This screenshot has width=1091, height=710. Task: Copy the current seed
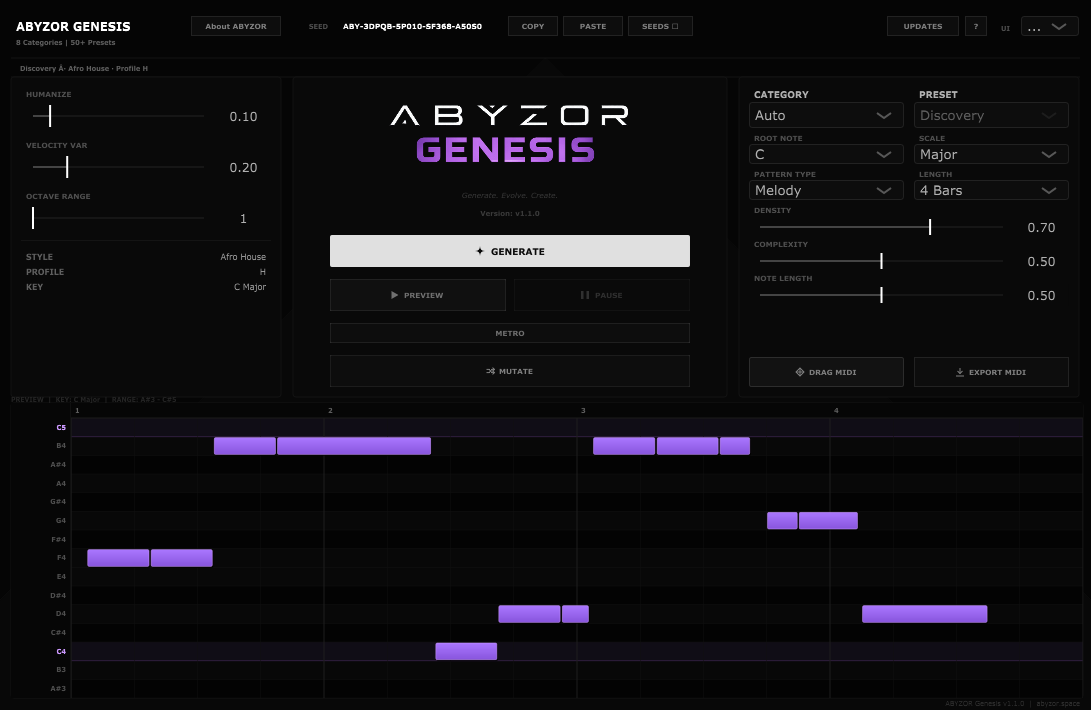tap(533, 26)
